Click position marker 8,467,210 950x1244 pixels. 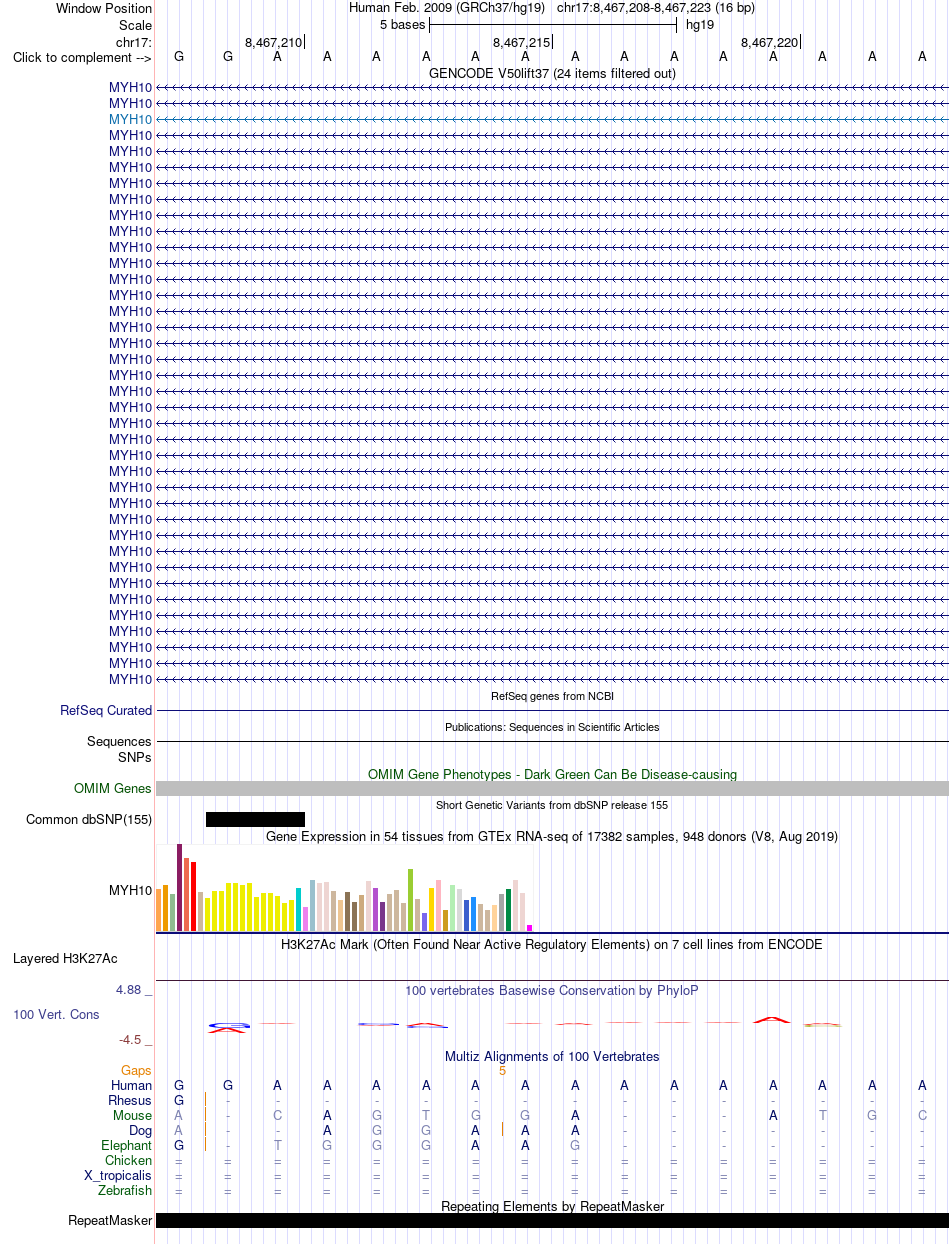[273, 42]
